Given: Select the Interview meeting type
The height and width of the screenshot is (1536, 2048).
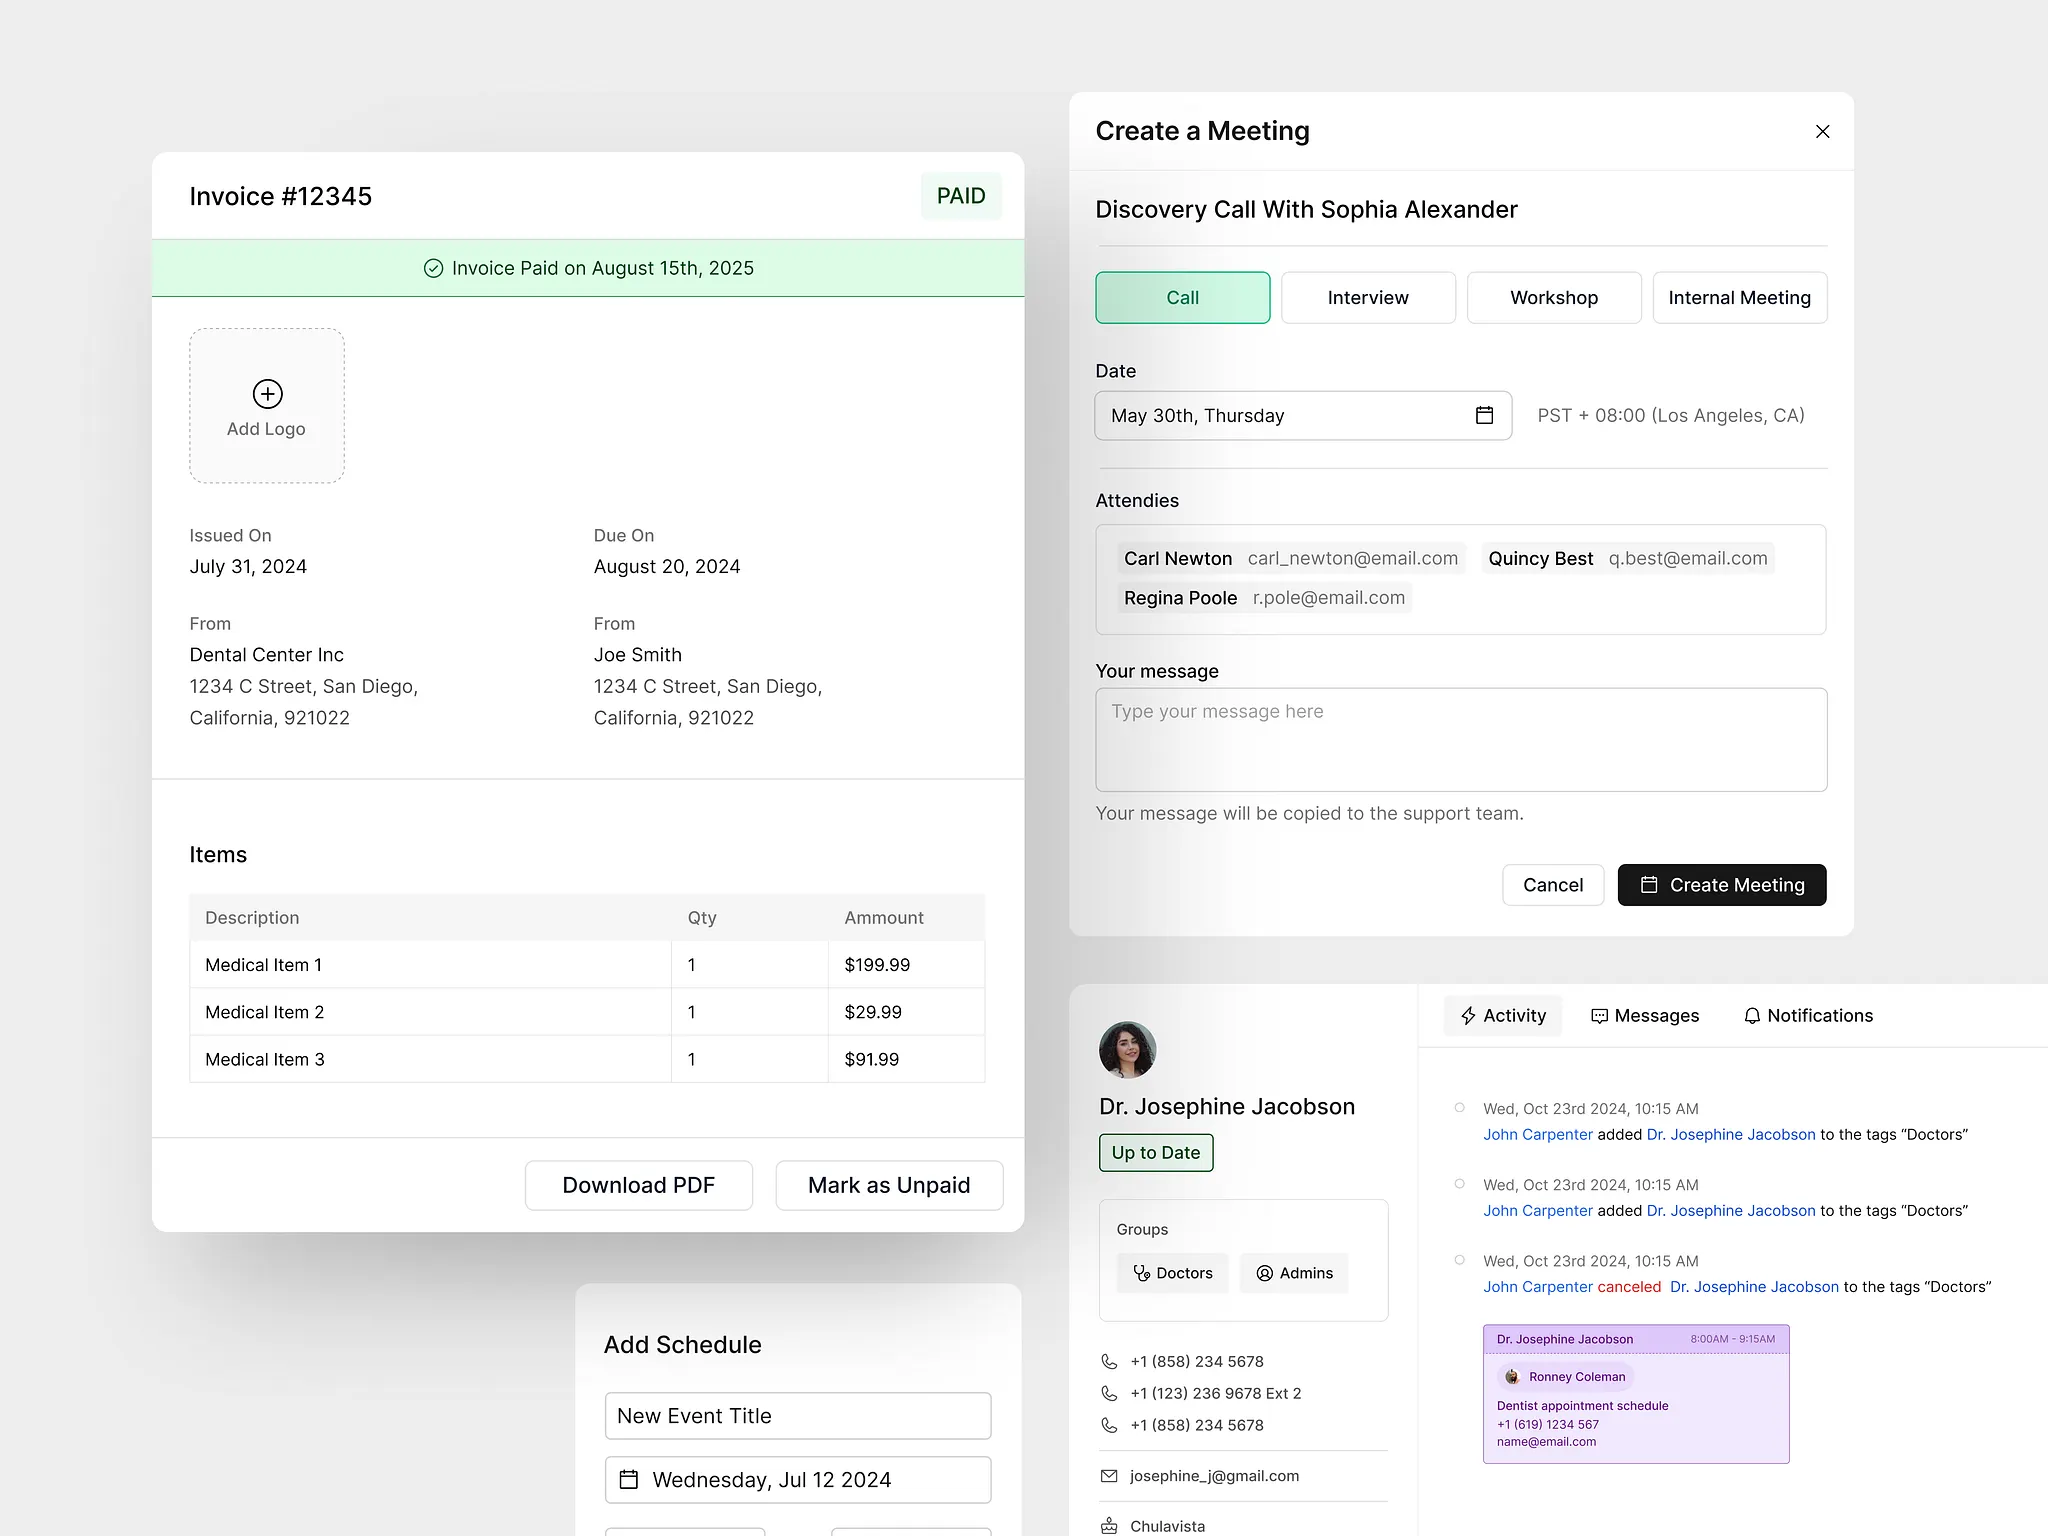Looking at the screenshot, I should [1367, 298].
